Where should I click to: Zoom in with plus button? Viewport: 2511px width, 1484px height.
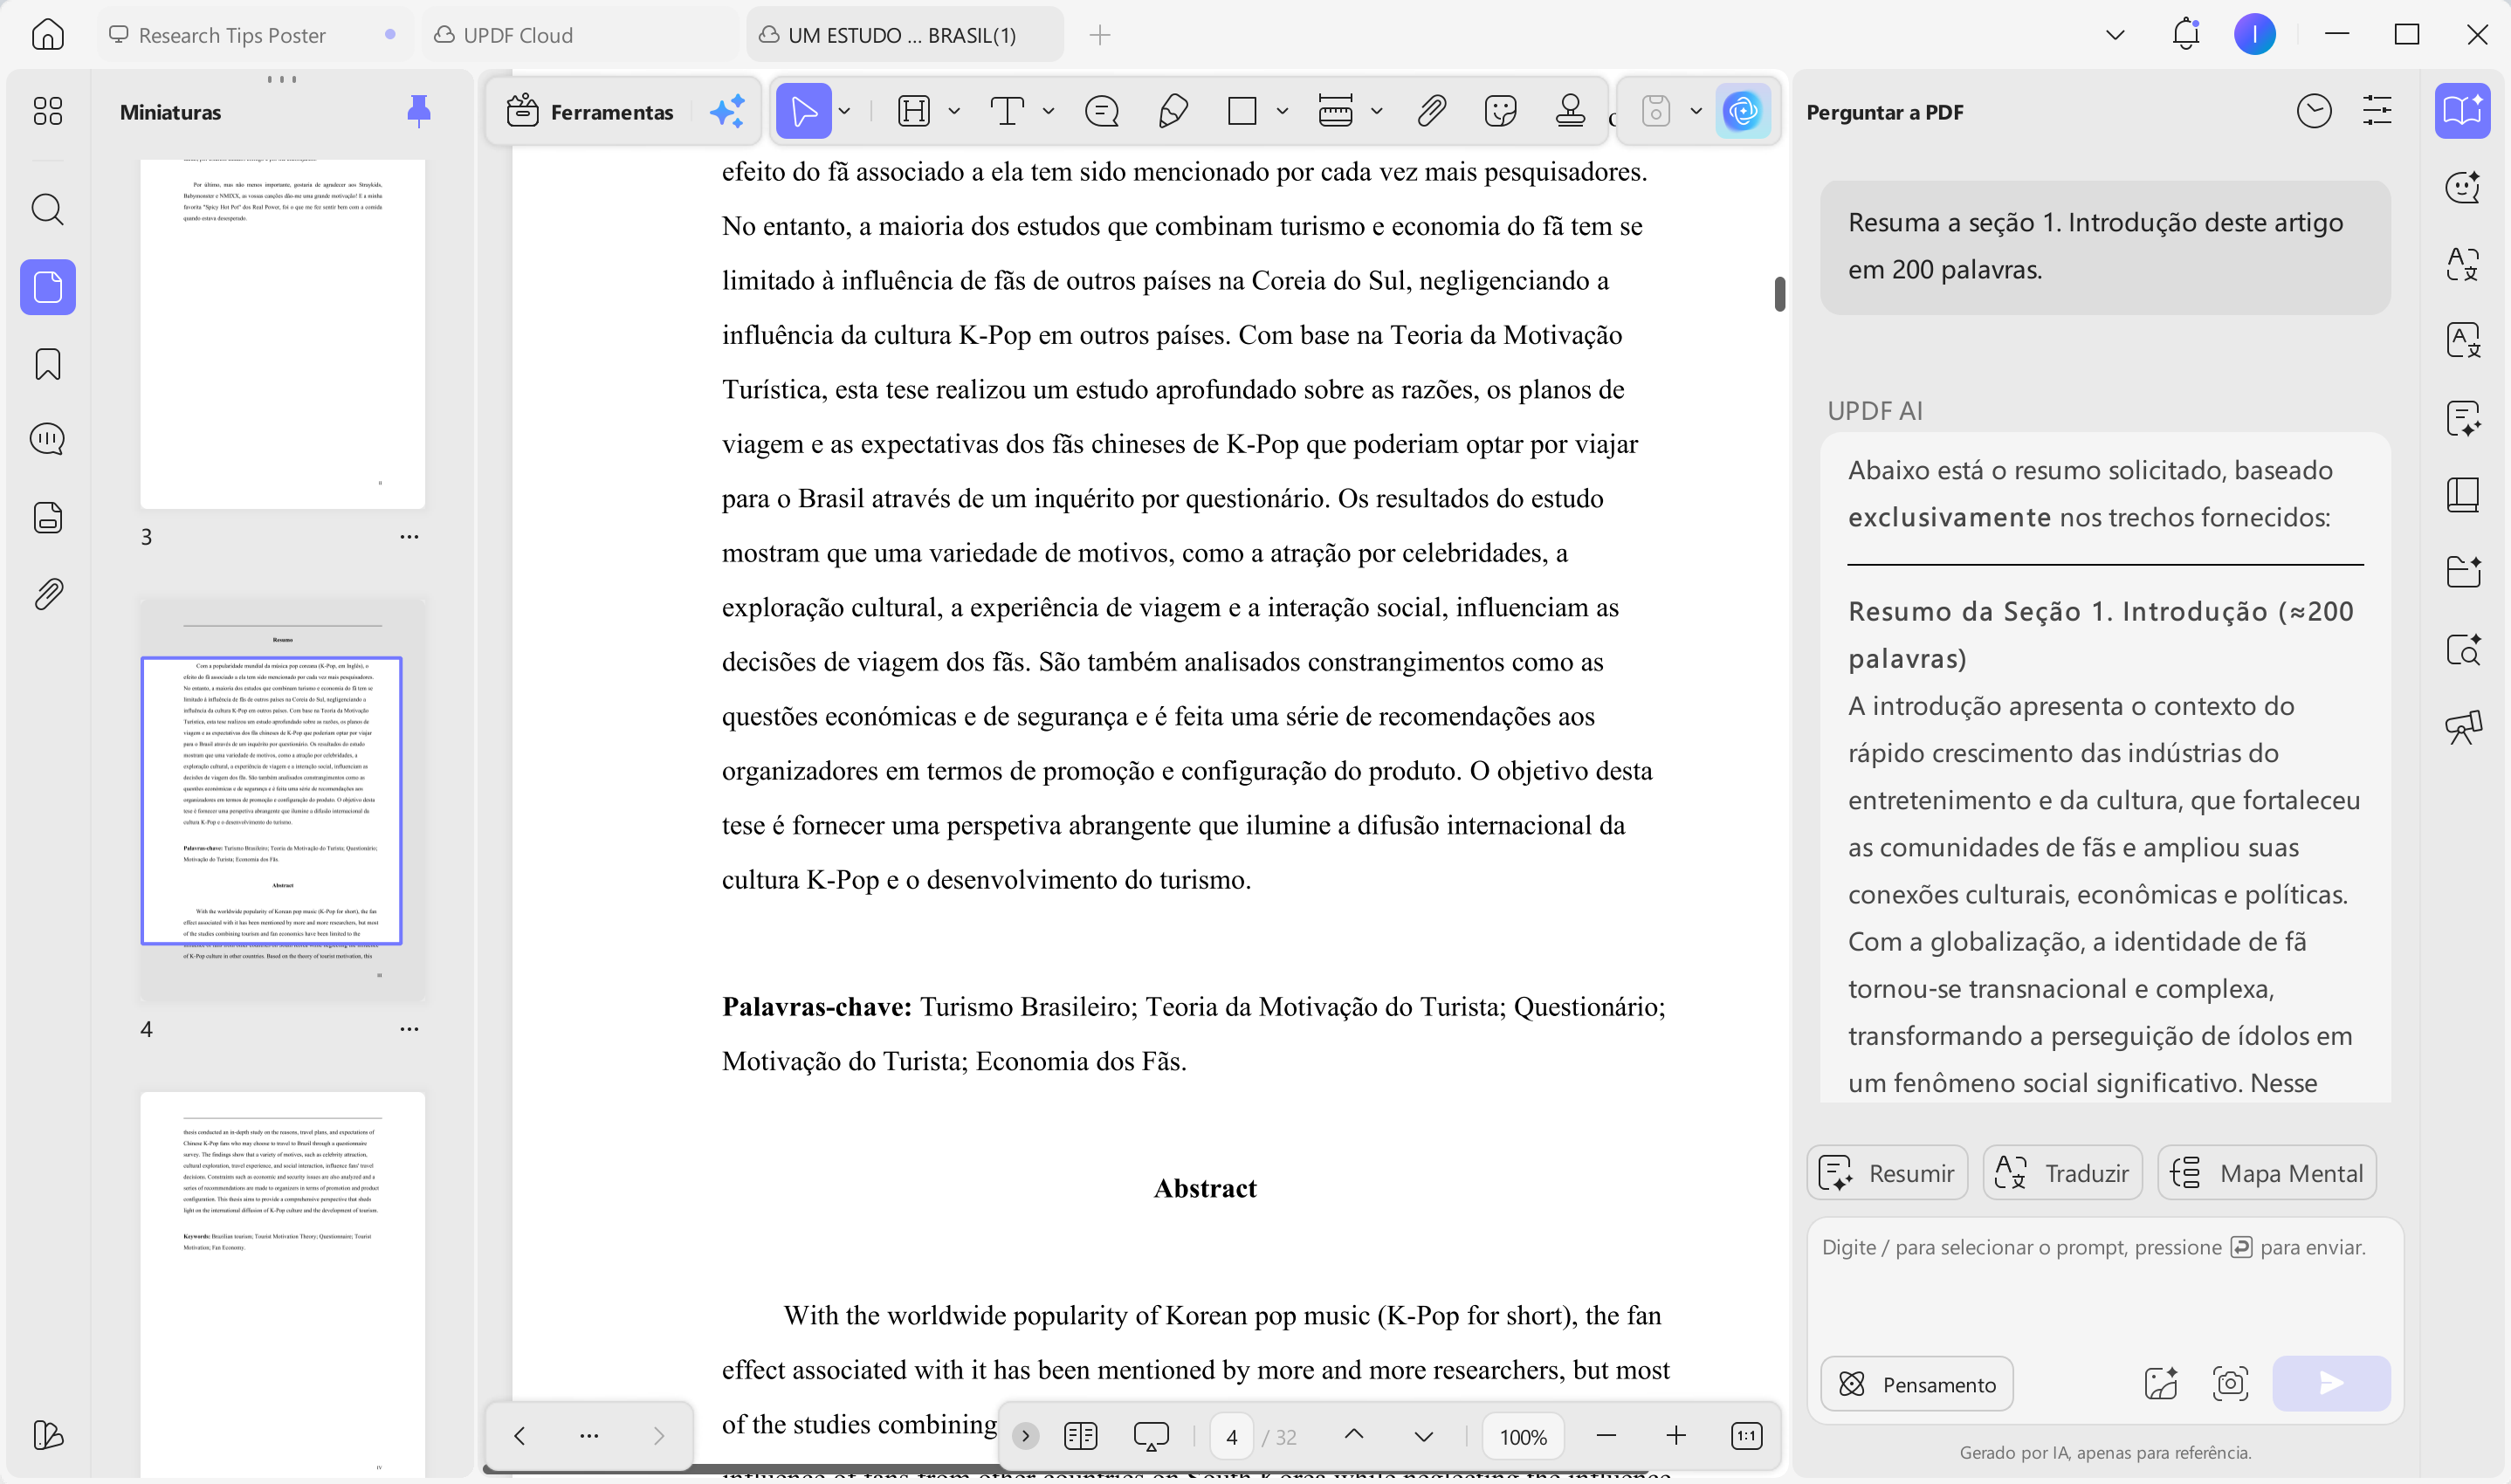[x=1676, y=1436]
